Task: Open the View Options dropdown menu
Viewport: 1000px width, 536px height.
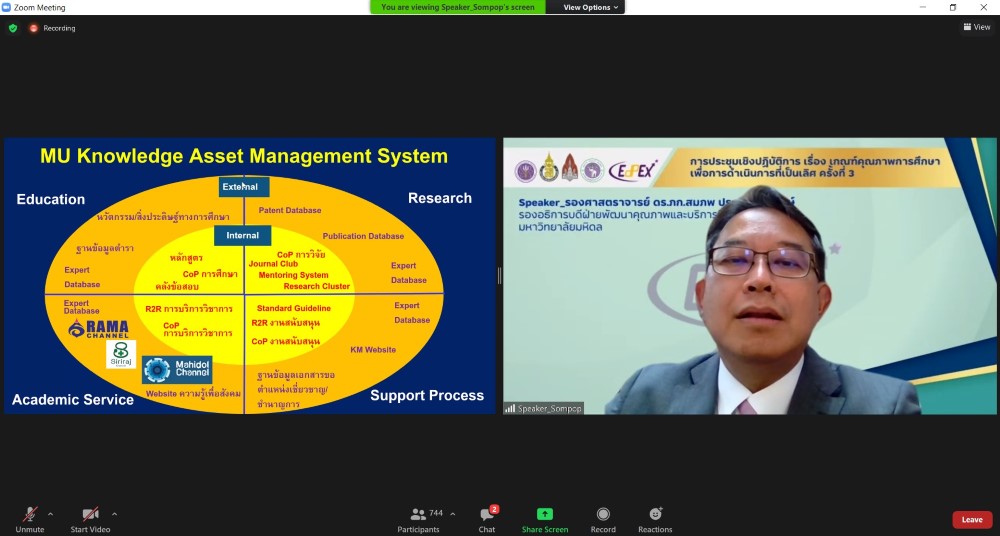Action: 591,7
